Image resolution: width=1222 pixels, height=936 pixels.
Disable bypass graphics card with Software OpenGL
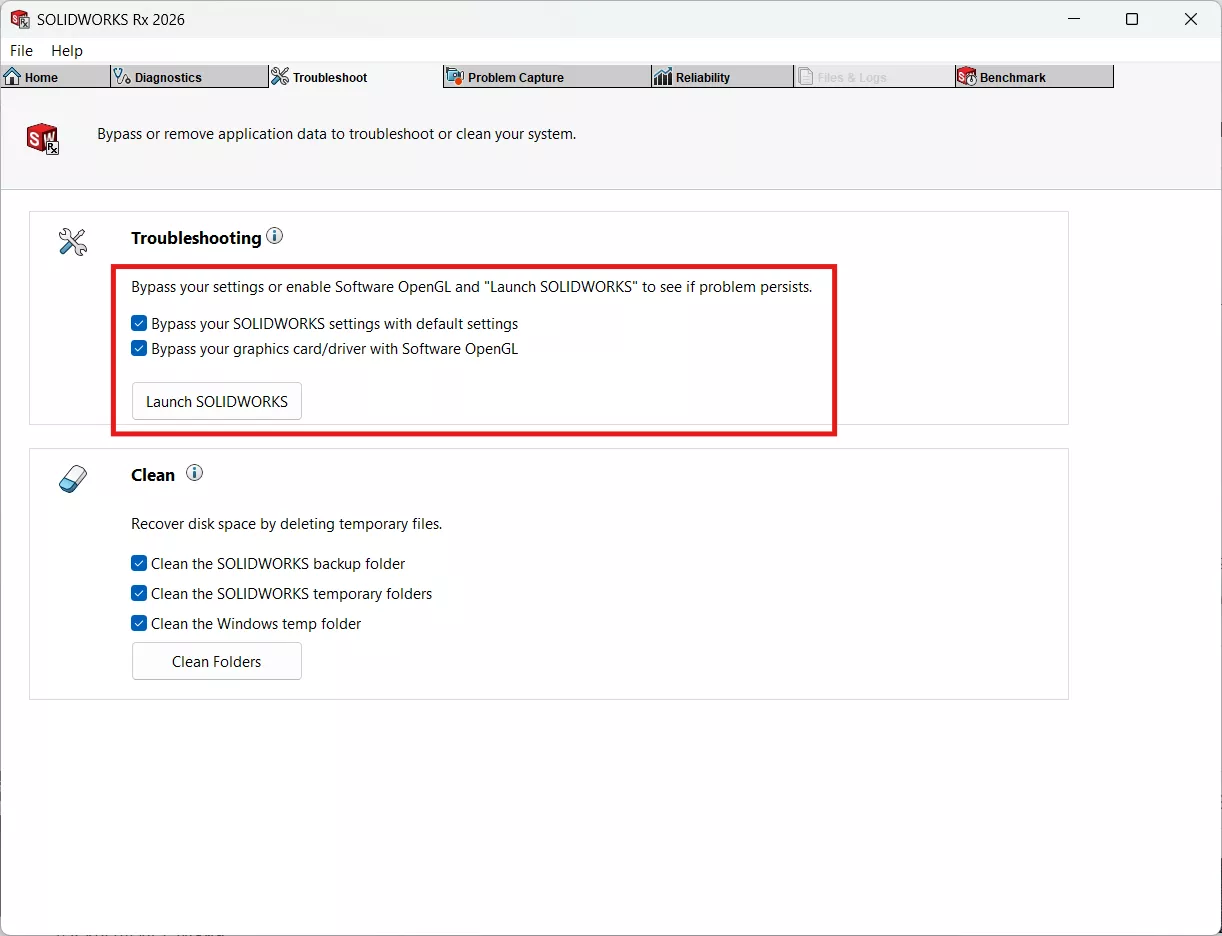[139, 348]
